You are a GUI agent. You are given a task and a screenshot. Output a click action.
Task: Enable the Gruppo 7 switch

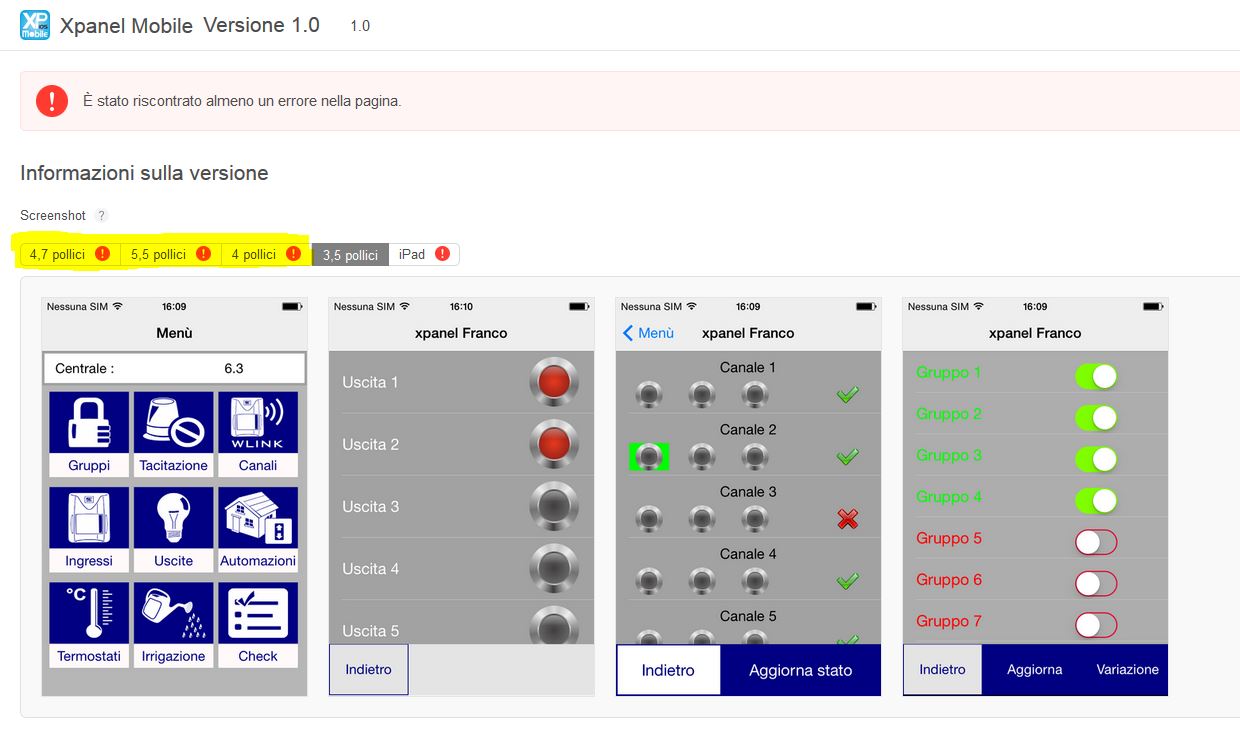1096,625
